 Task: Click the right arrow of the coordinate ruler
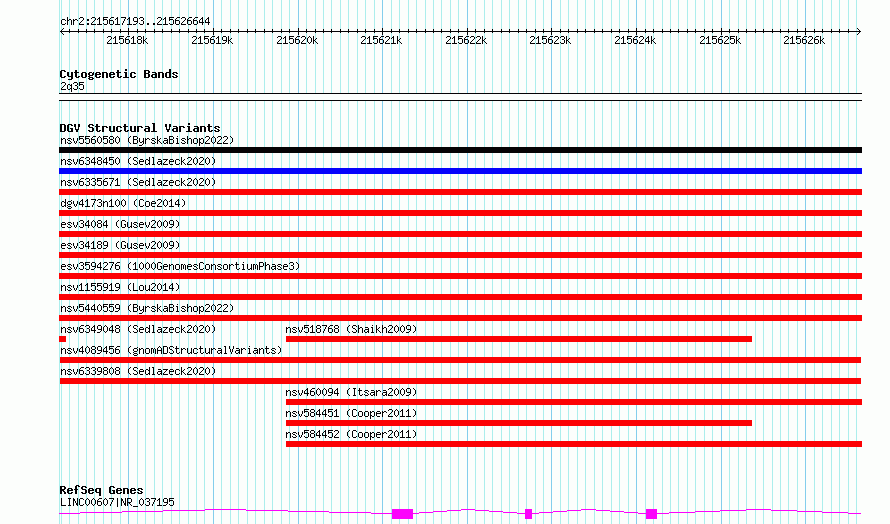[x=859, y=31]
